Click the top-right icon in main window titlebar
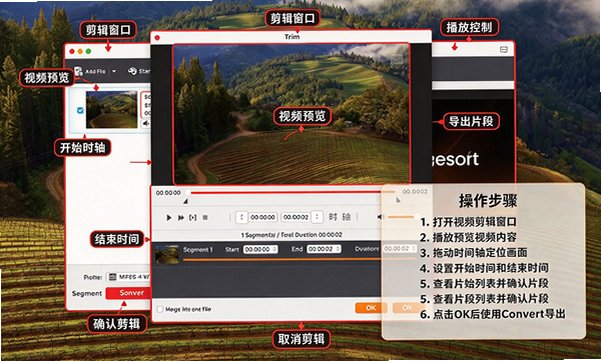601x361 pixels. click(504, 50)
